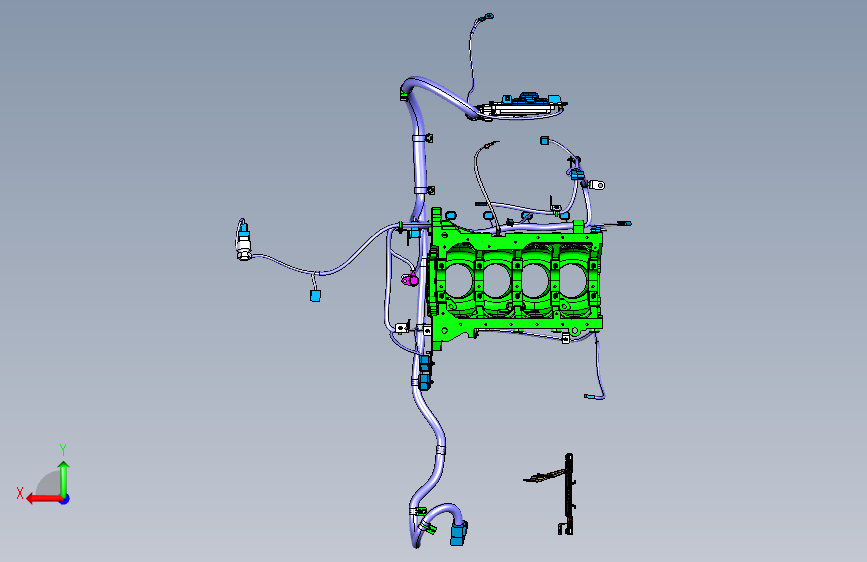This screenshot has width=867, height=562.
Task: Select the white ring lug terminal right of block
Action: click(x=597, y=185)
